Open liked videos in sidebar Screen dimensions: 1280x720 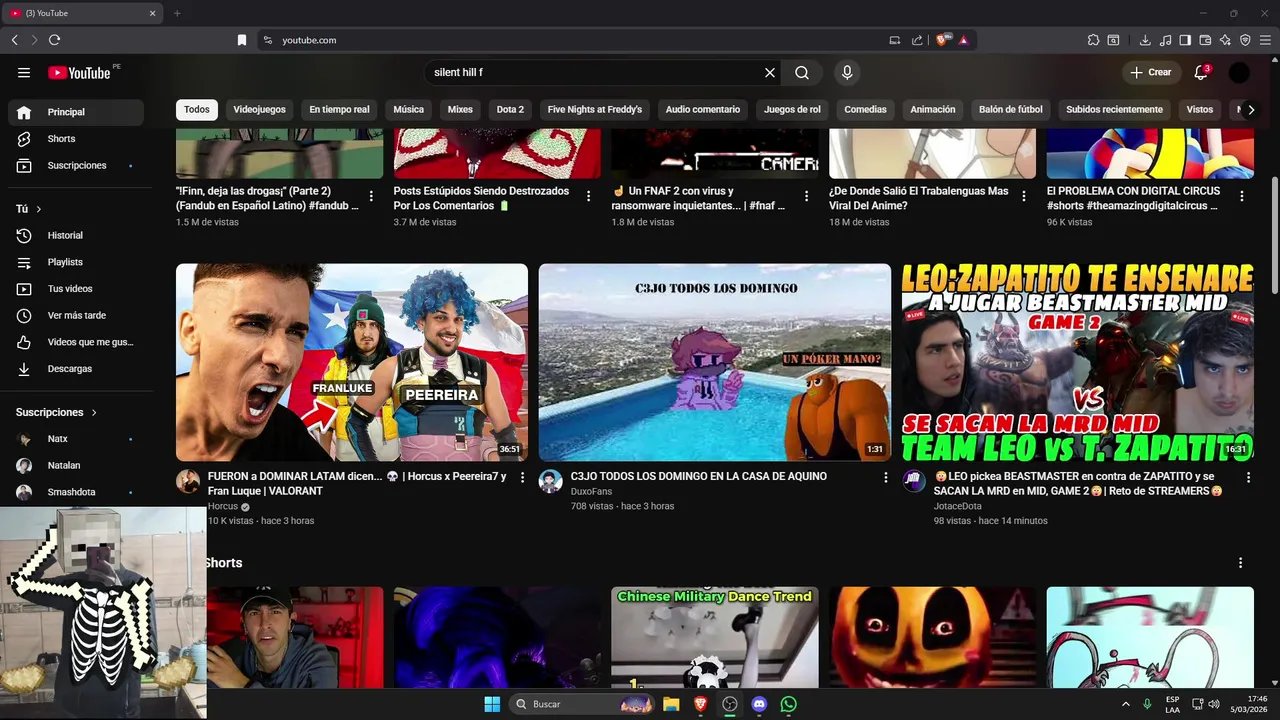[76, 342]
